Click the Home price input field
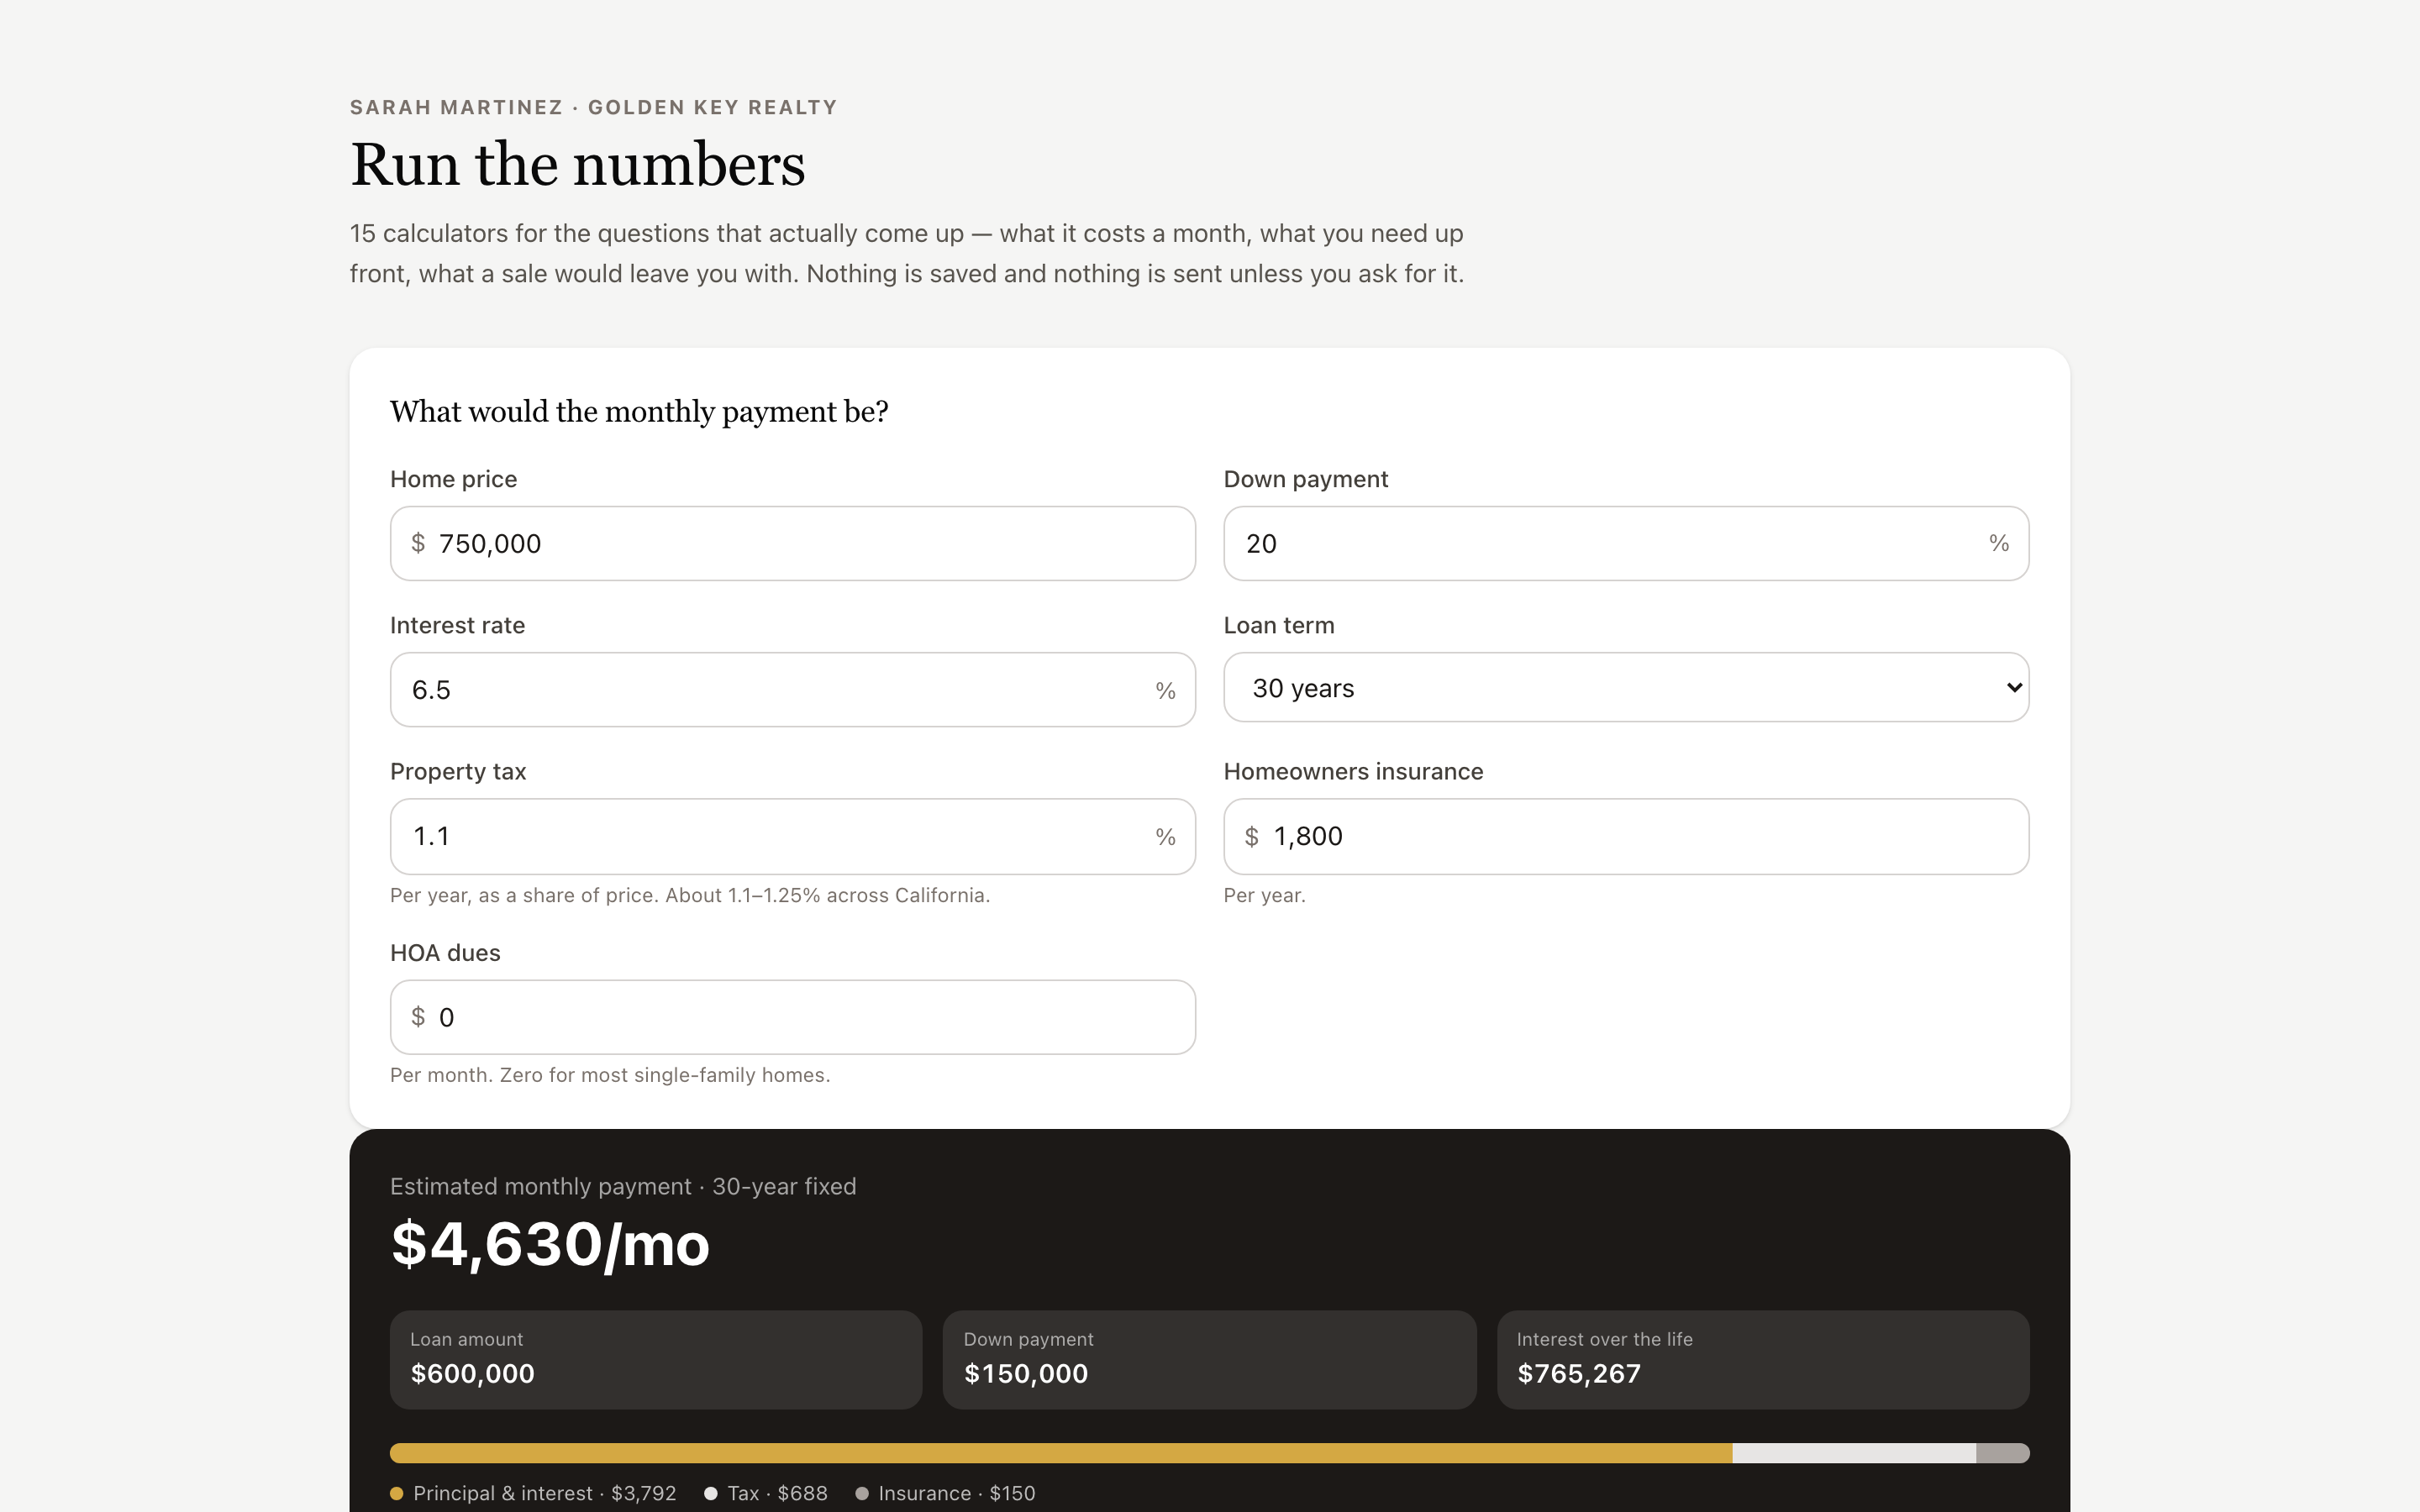 [x=792, y=543]
